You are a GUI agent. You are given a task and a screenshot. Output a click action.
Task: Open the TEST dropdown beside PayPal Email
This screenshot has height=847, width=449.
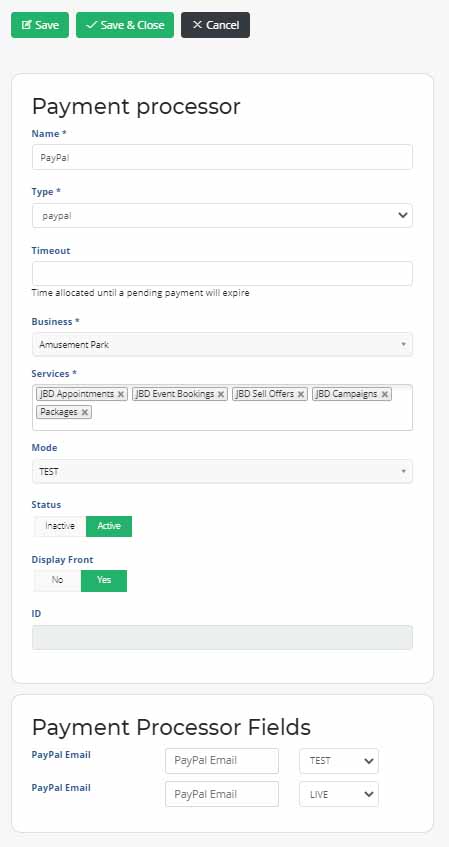tap(339, 761)
